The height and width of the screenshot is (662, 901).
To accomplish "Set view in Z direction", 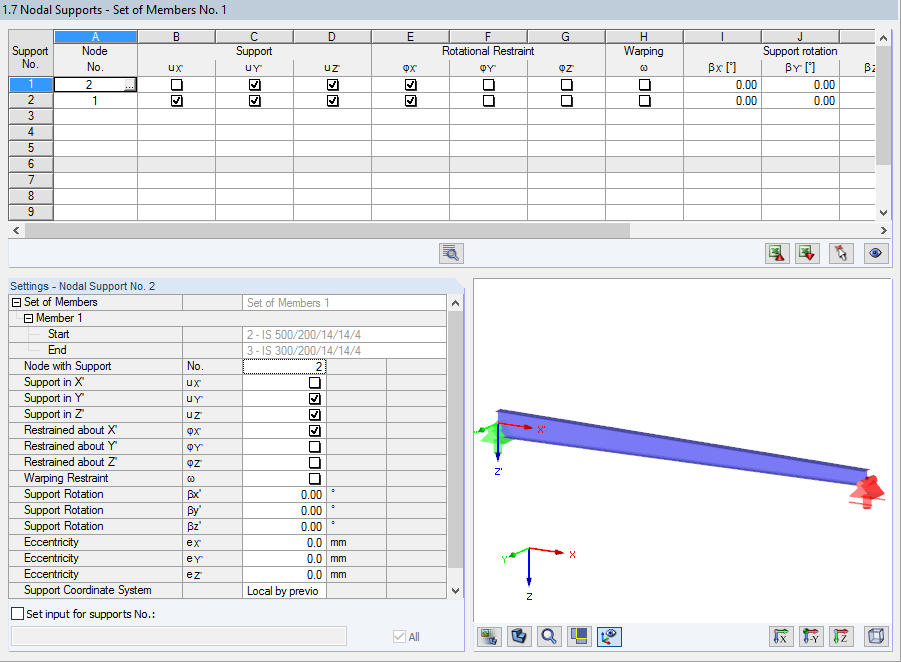I will tap(841, 636).
